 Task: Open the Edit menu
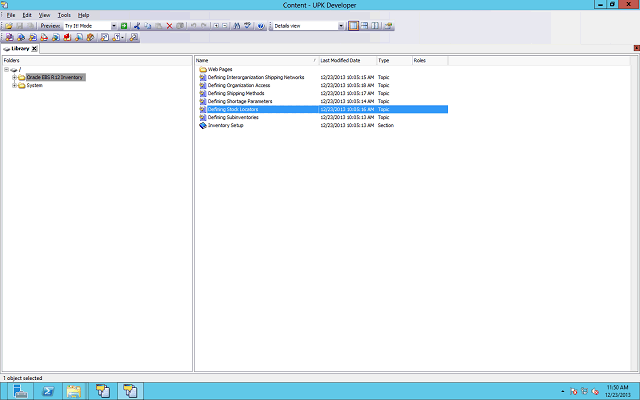[x=27, y=15]
